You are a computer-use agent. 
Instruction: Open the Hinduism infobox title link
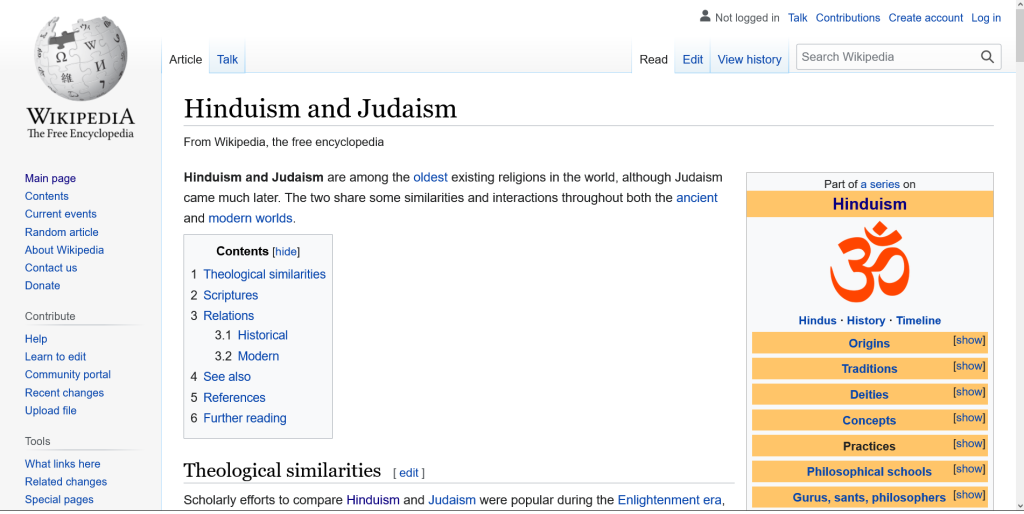[869, 204]
